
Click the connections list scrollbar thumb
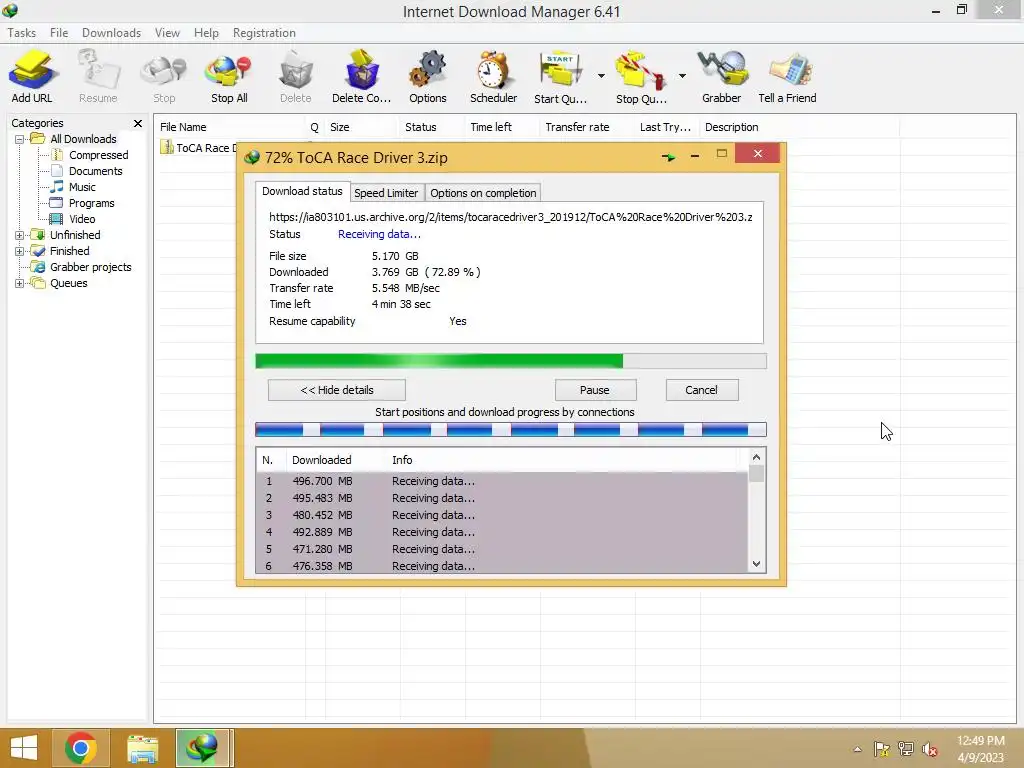(756, 473)
